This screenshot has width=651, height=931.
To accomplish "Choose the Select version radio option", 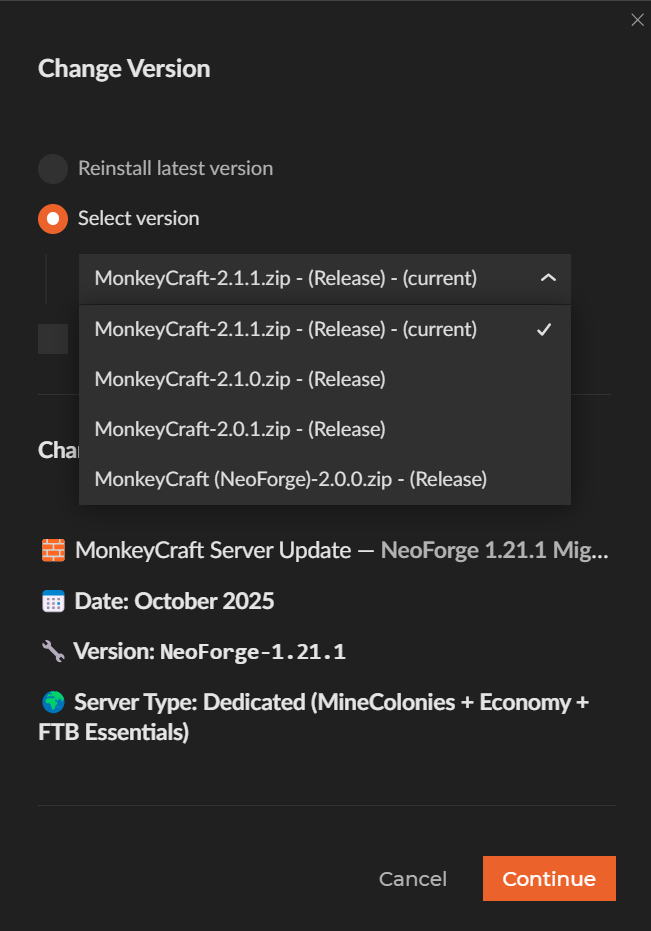I will 52,218.
